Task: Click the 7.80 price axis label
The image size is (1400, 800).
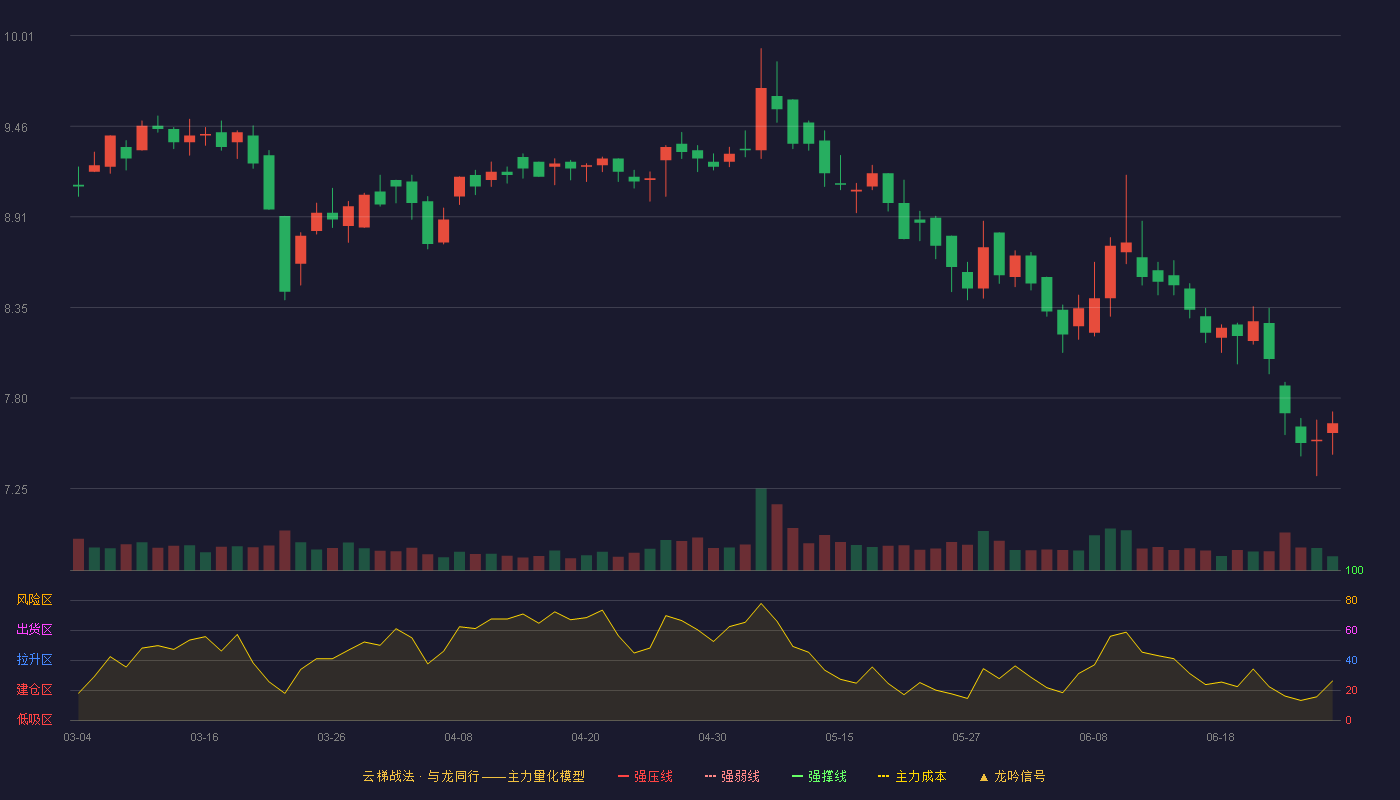Action: click(x=17, y=399)
